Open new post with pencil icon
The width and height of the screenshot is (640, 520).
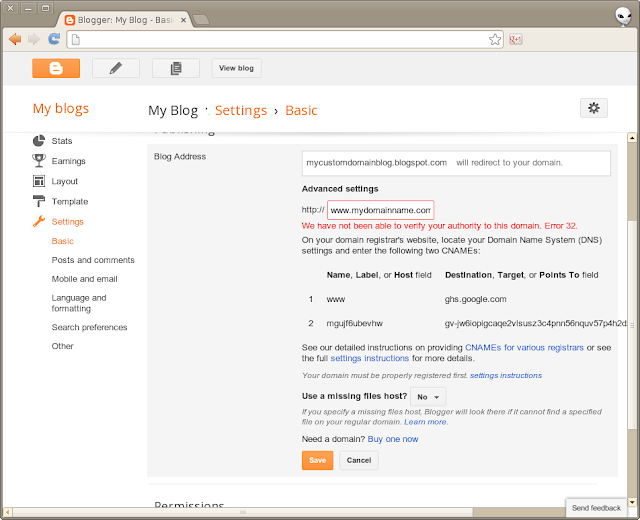point(116,68)
